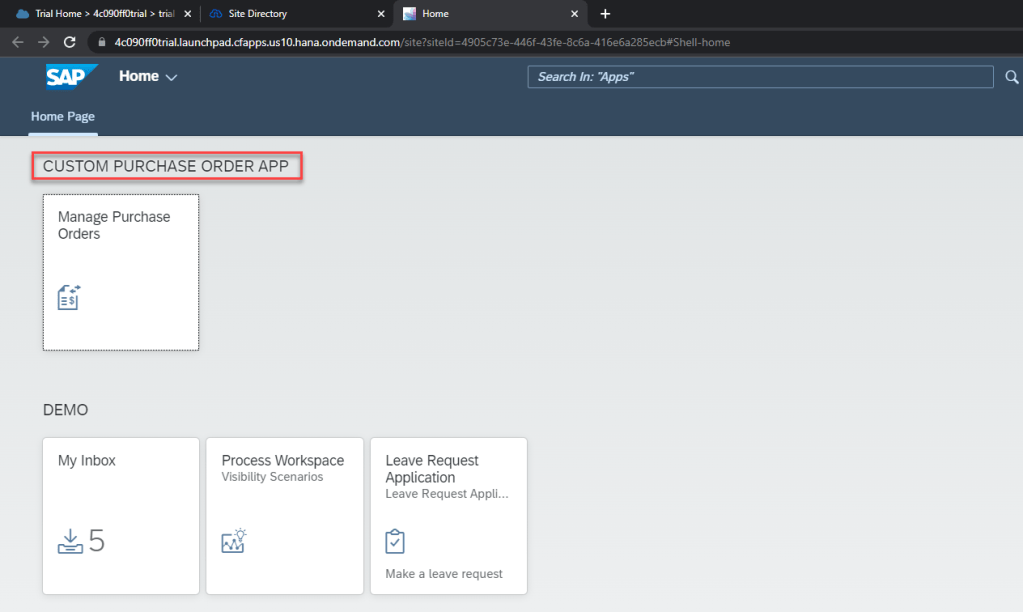Open the Leave Request Application tile
Screen dimensions: 1023x612
click(448, 515)
